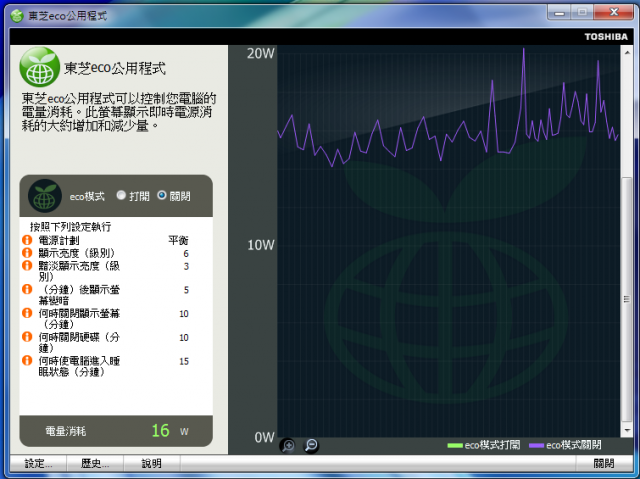Click info icon beside 何時使電腦進入睡眠狀態

coord(27,360)
